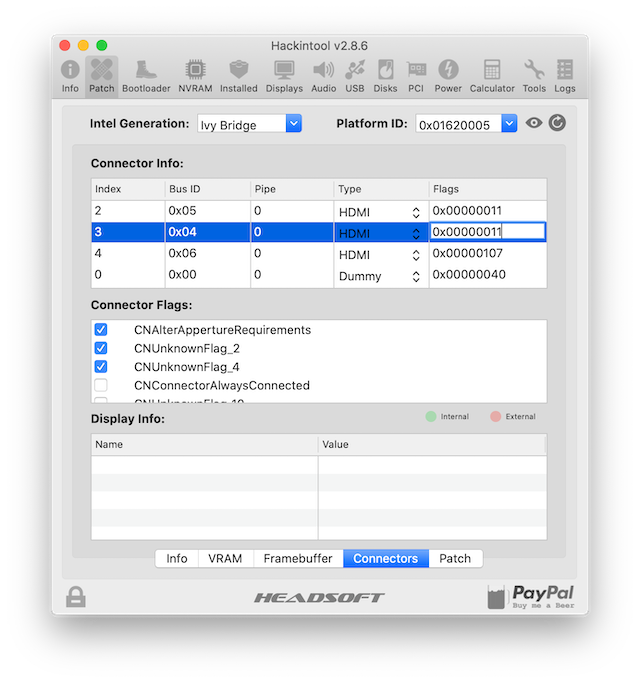Toggle CNAlterAppertureRequirements checkbox
The width and height of the screenshot is (640, 683).
coord(101,330)
